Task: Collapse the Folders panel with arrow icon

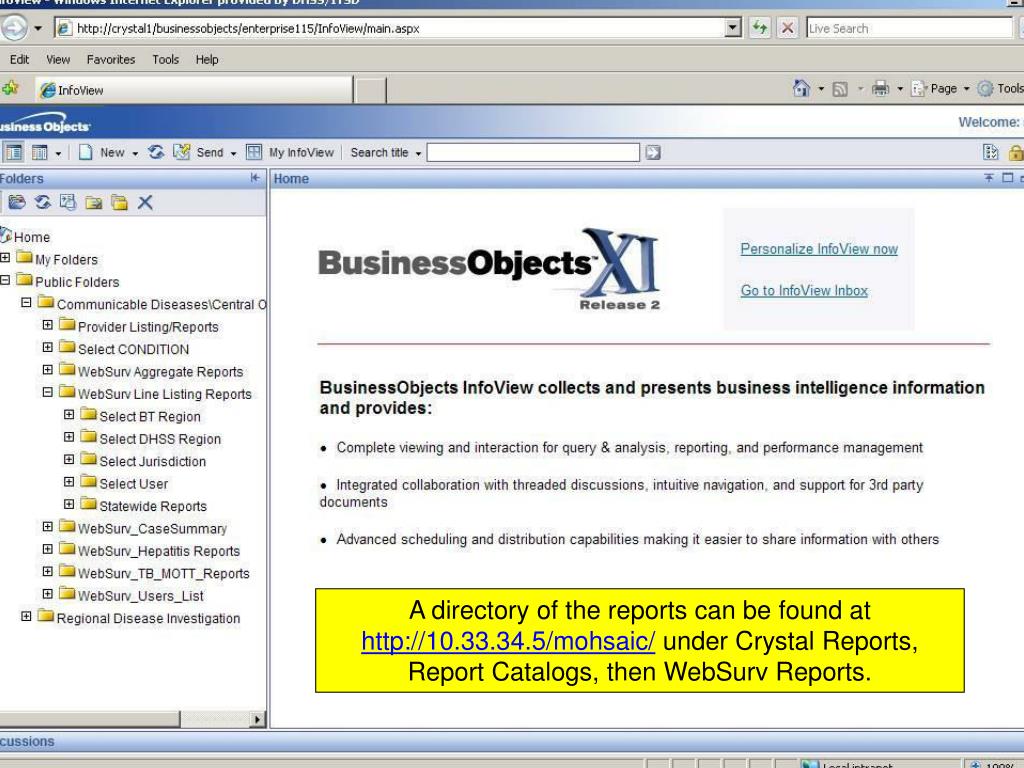Action: click(x=255, y=178)
